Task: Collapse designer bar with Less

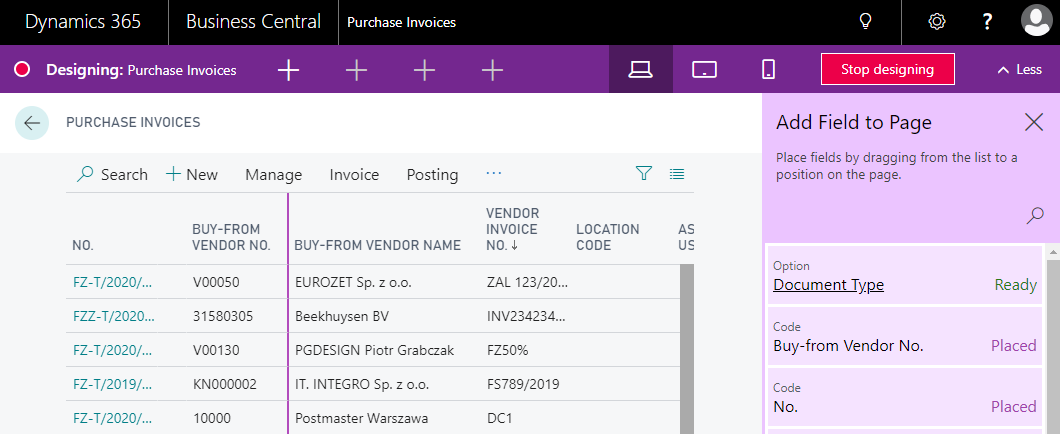Action: click(1019, 69)
